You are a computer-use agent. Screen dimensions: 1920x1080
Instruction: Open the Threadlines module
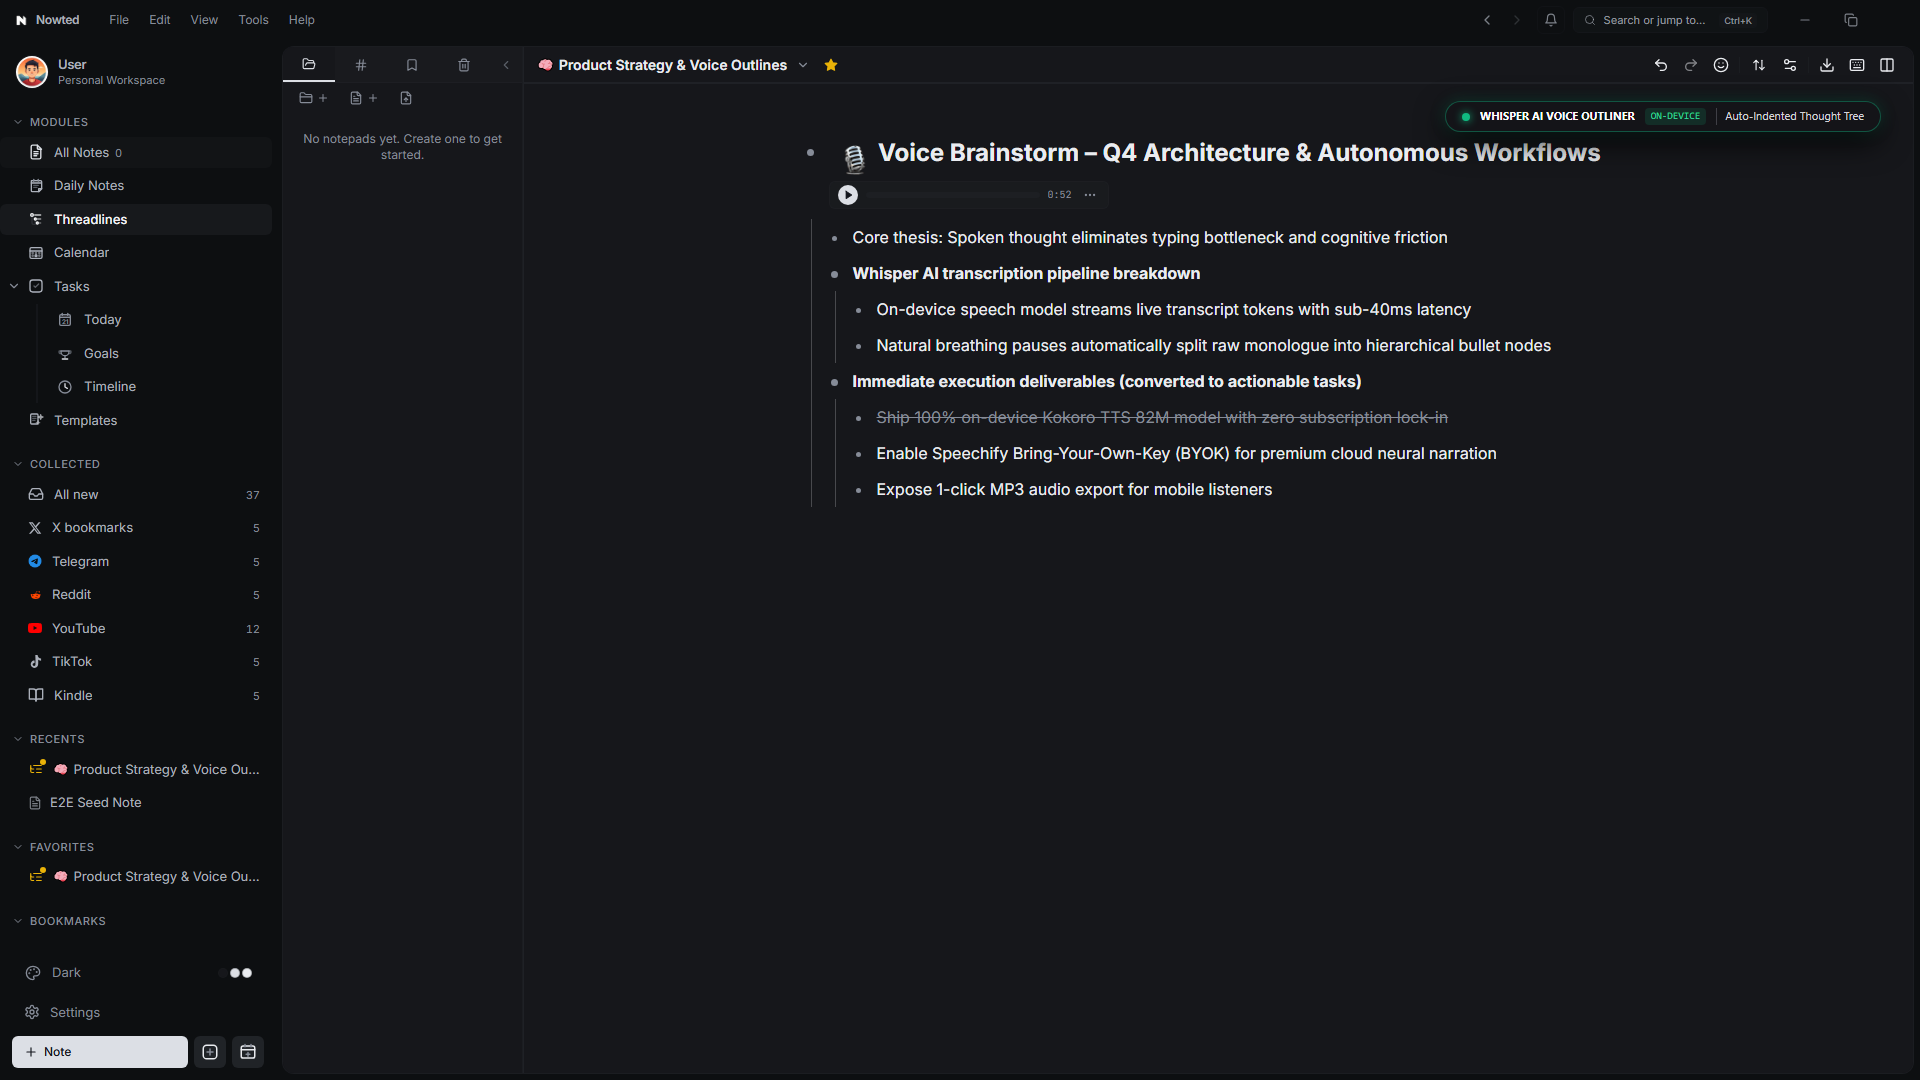coord(136,219)
